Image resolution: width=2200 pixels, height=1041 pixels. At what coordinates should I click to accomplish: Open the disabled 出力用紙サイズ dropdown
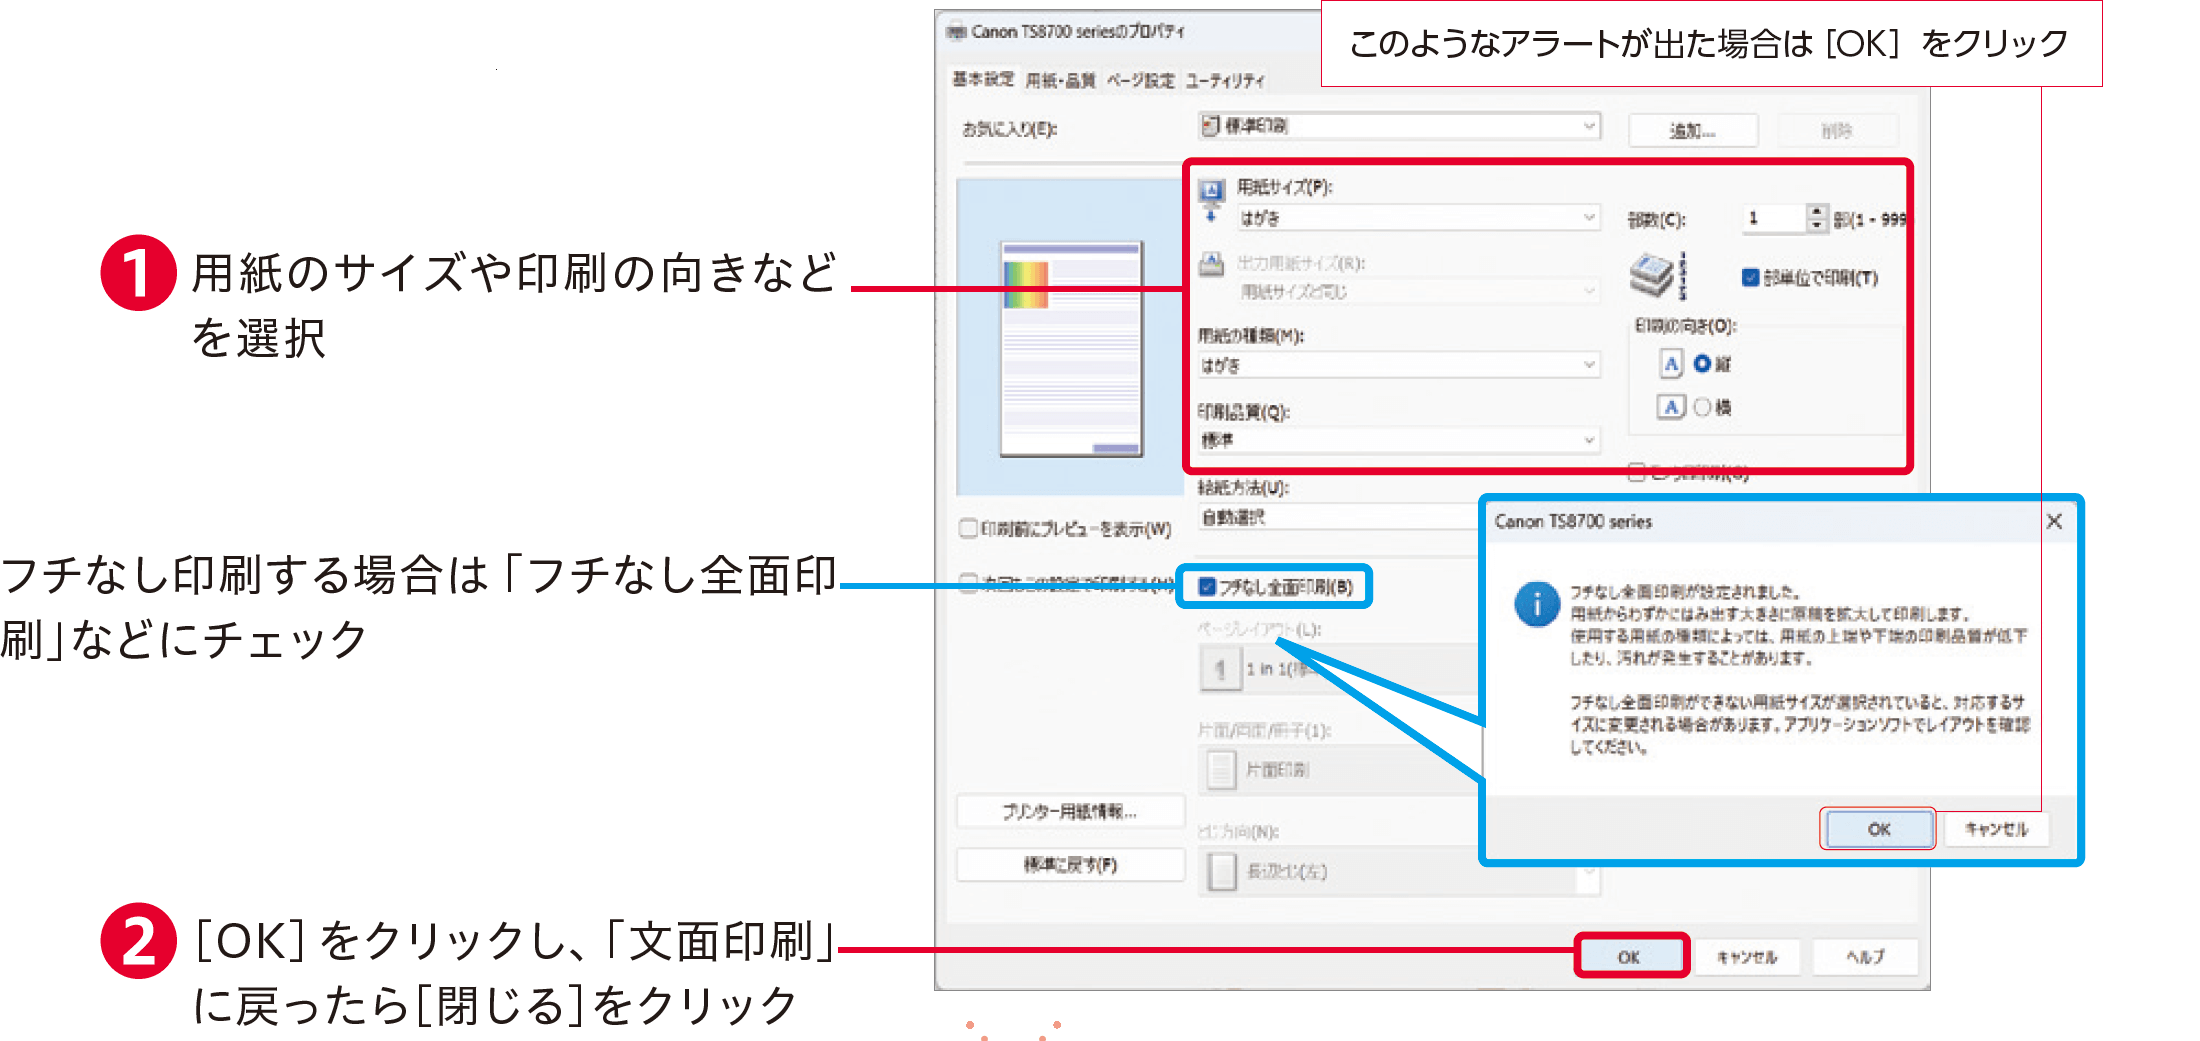click(x=1418, y=291)
